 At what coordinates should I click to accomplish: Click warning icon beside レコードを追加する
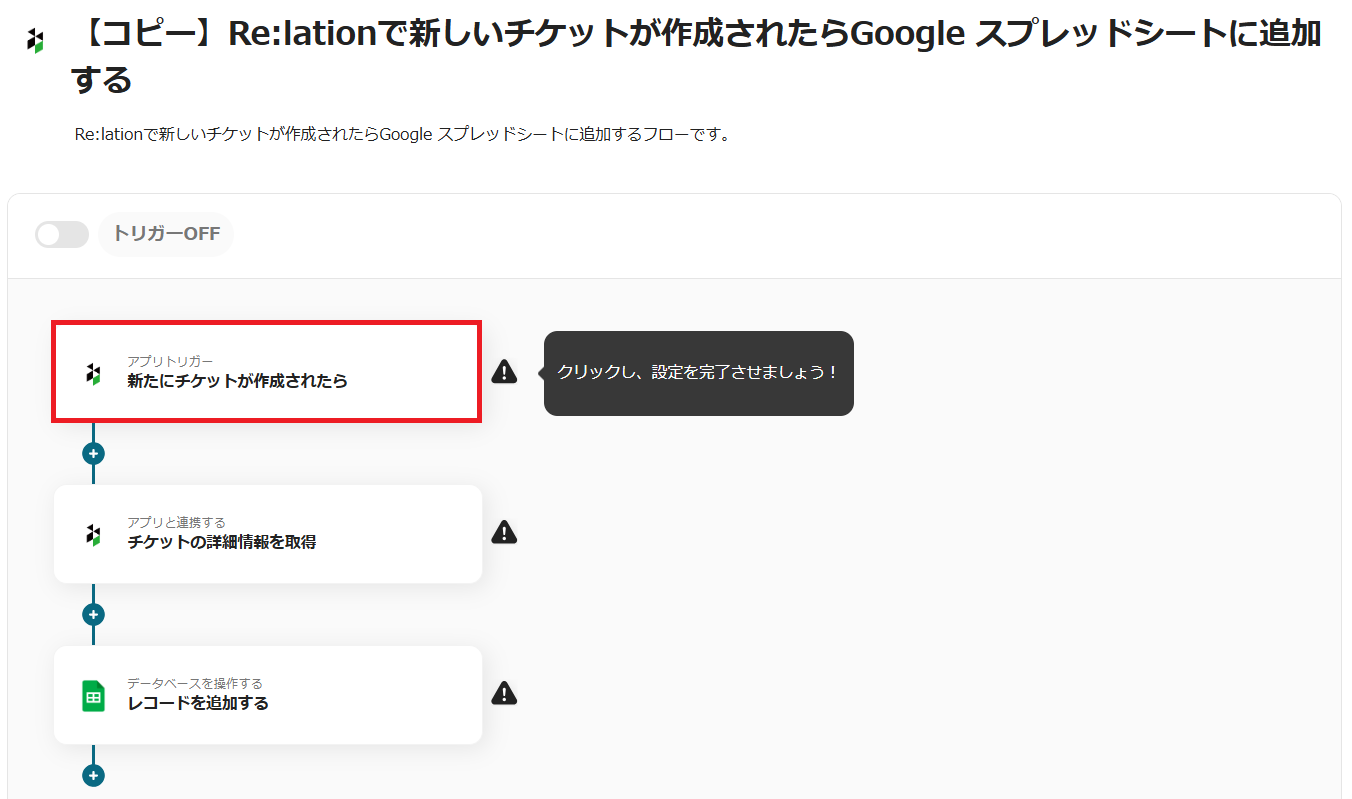504,693
